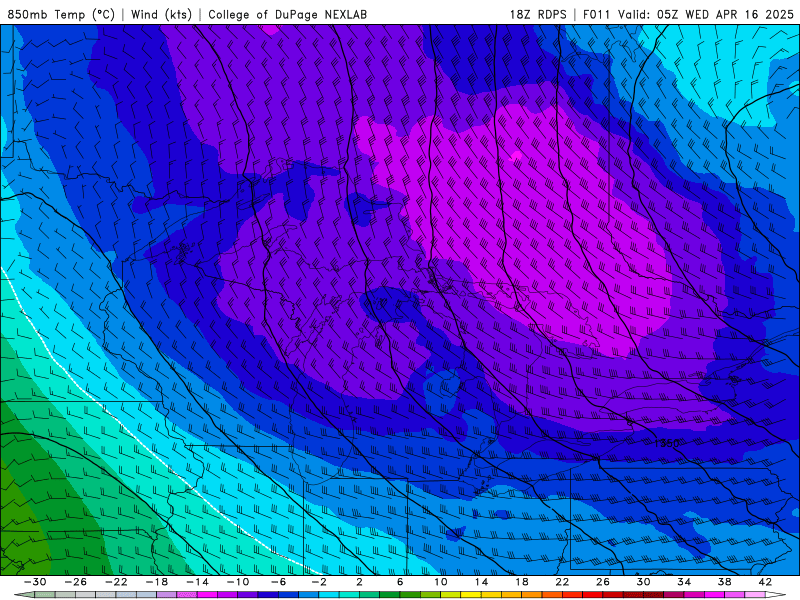
Task: Click the "18Z RDPS" model run label
Action: tap(538, 14)
